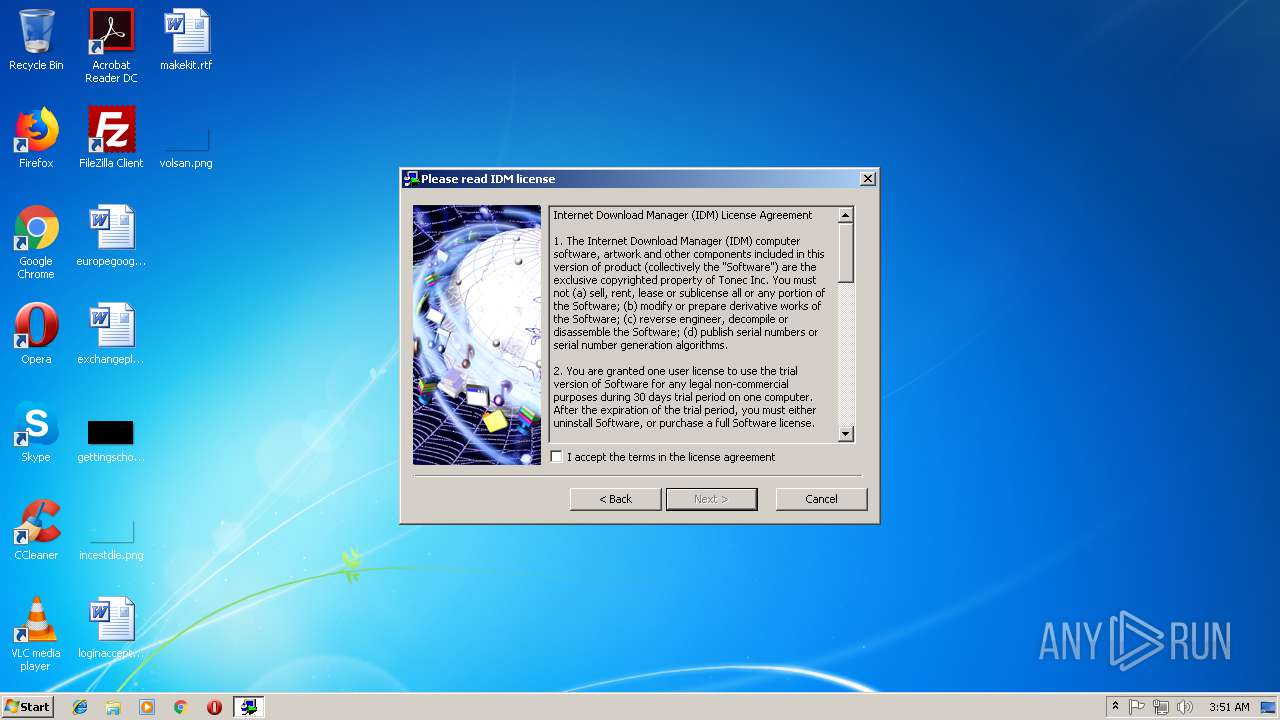
Task: Open Chrome from the taskbar
Action: (x=180, y=707)
